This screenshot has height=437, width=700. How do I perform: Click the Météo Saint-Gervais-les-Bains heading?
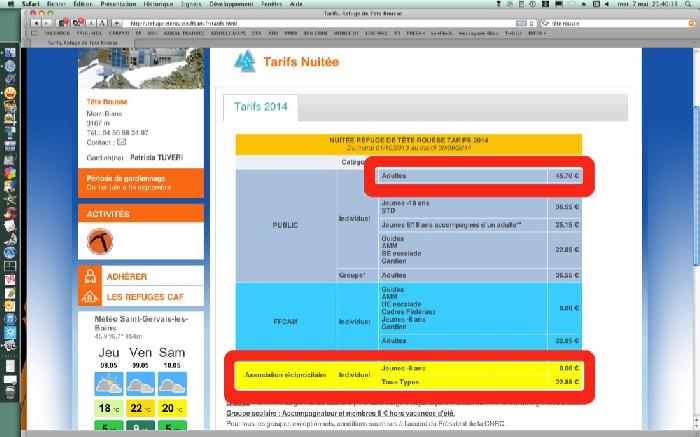(x=141, y=323)
